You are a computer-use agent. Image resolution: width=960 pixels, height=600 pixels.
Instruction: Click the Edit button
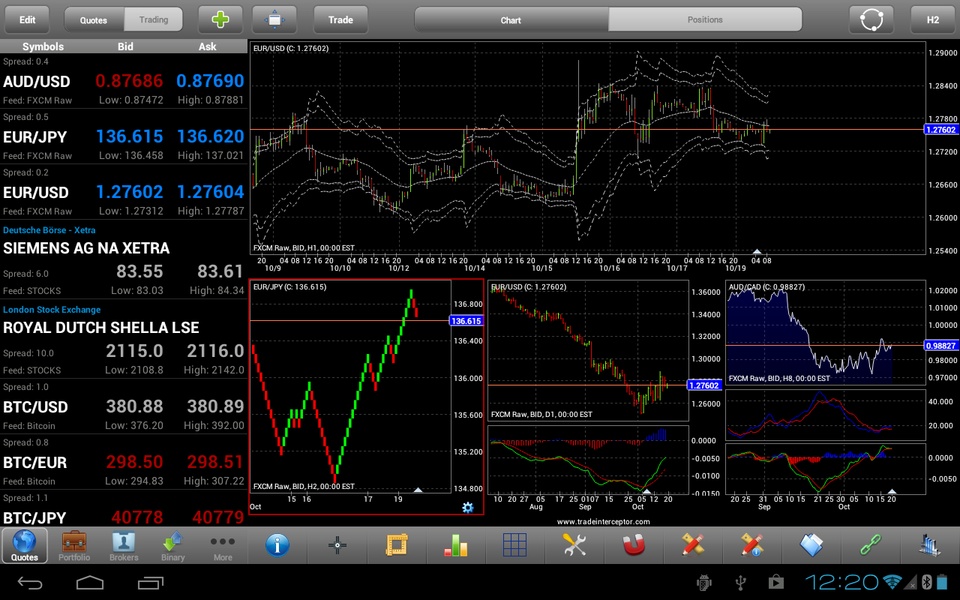click(27, 20)
